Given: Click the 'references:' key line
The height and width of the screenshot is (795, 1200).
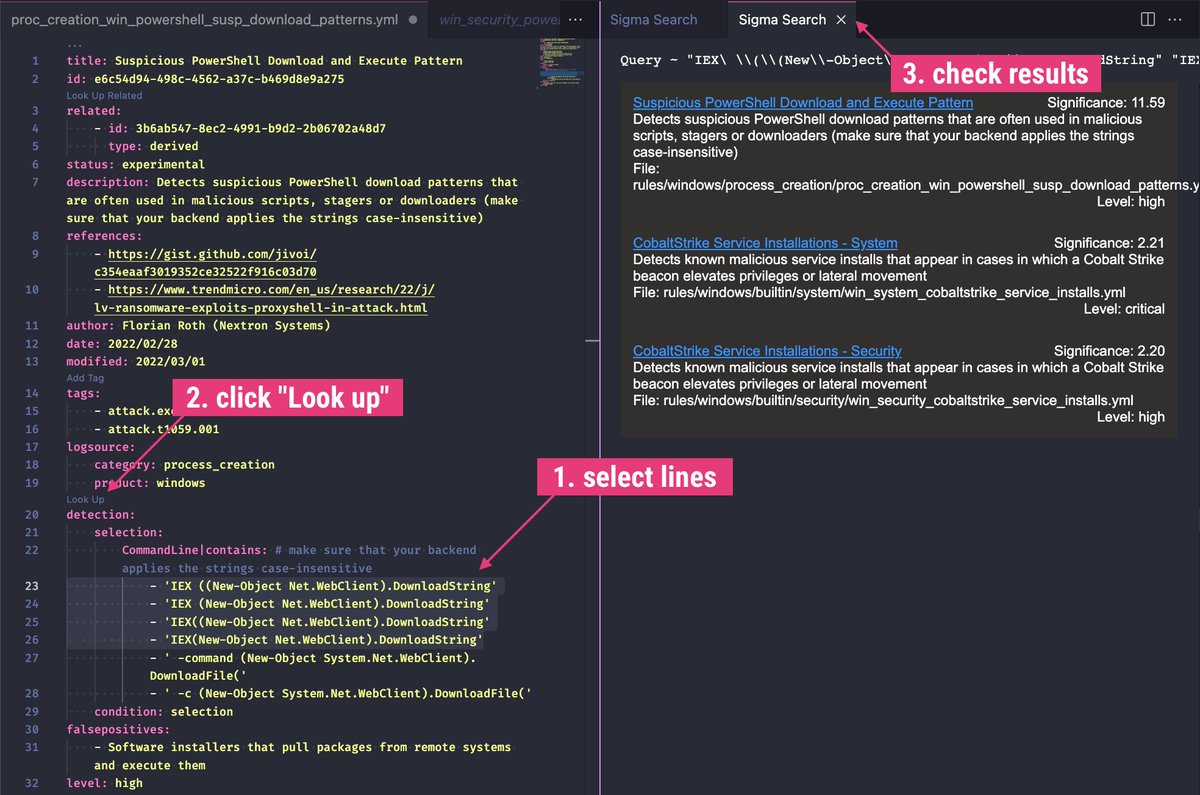Looking at the screenshot, I should (x=104, y=236).
